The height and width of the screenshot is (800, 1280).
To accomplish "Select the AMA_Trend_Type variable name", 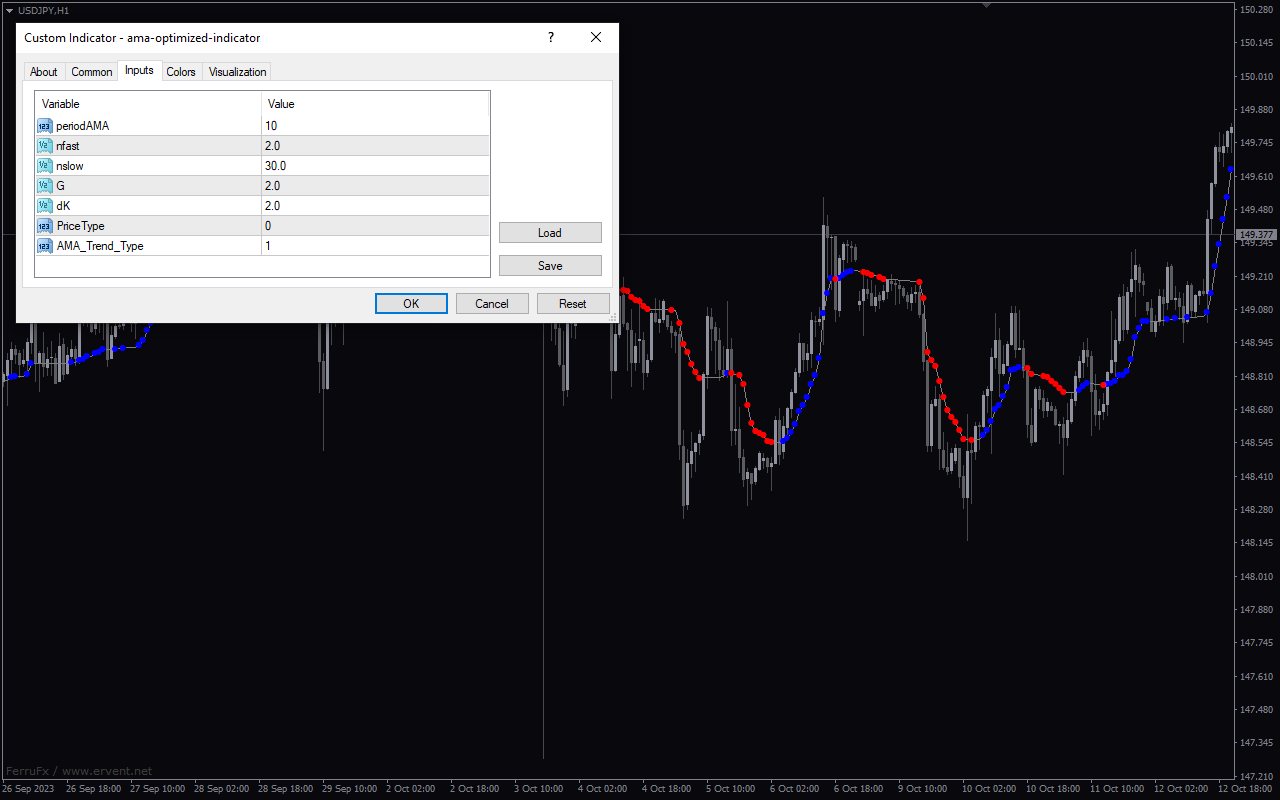I will (x=100, y=246).
